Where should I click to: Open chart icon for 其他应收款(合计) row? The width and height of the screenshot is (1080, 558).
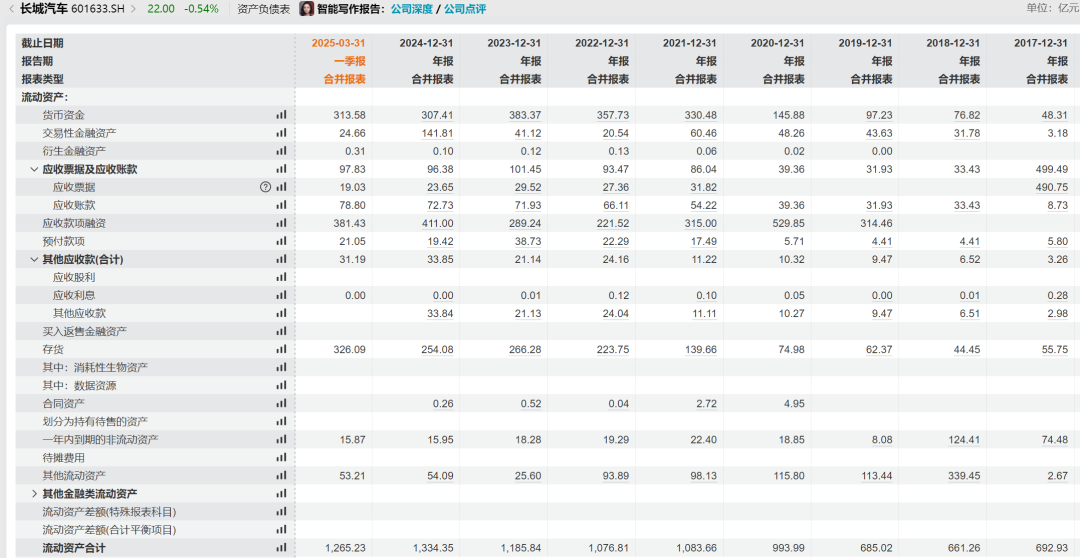click(281, 259)
